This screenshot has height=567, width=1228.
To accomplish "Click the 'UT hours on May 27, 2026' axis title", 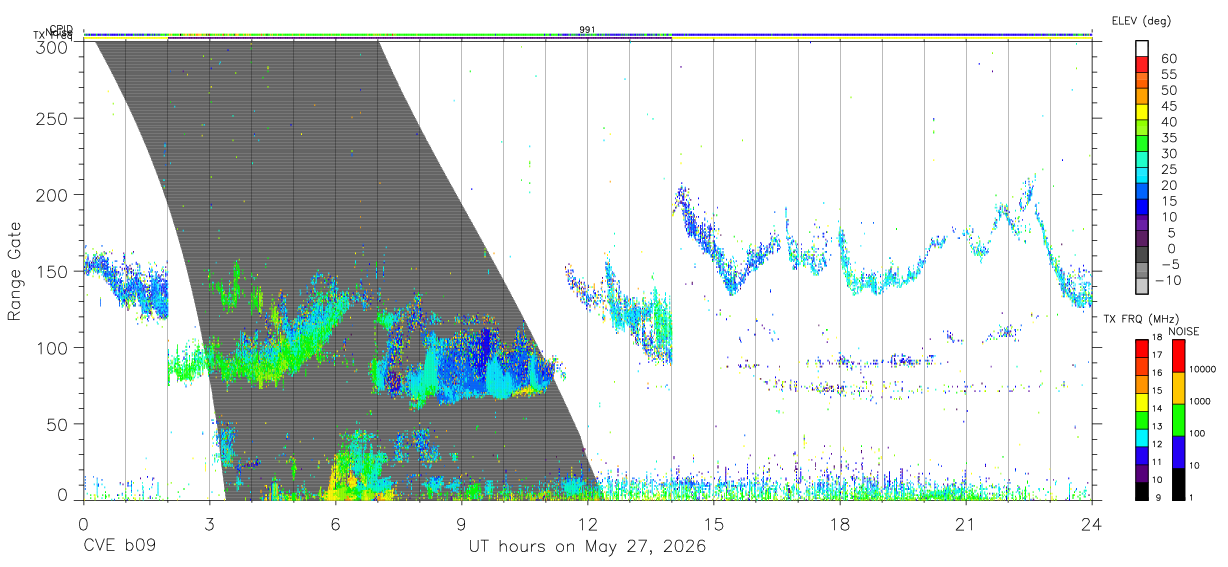I will [587, 547].
